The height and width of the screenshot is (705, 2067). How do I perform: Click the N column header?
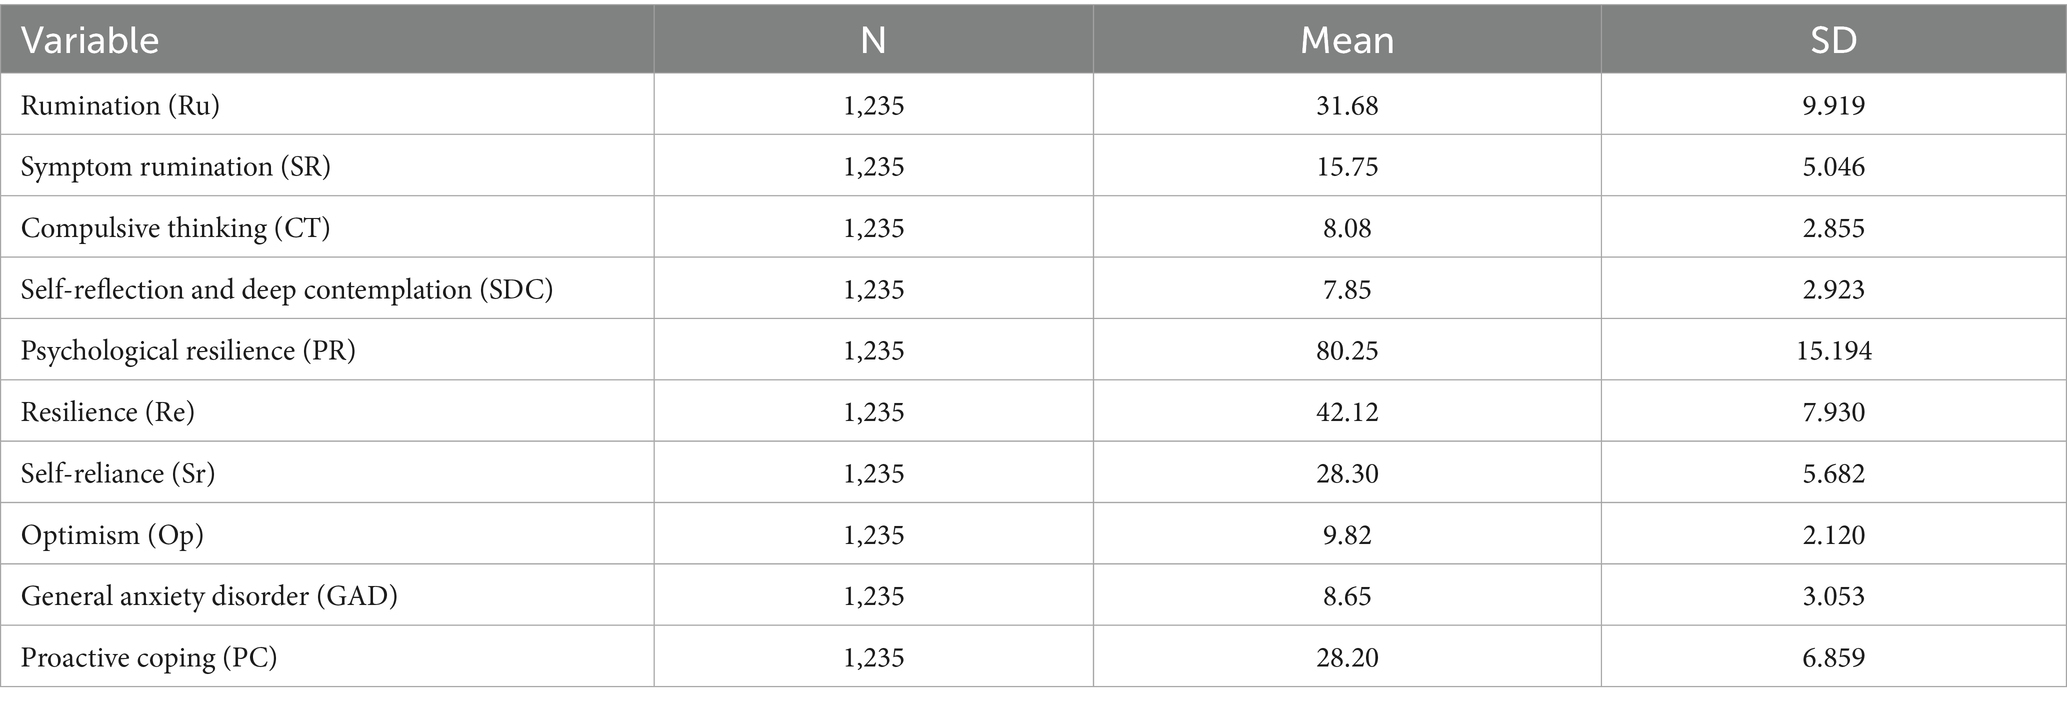(x=873, y=40)
